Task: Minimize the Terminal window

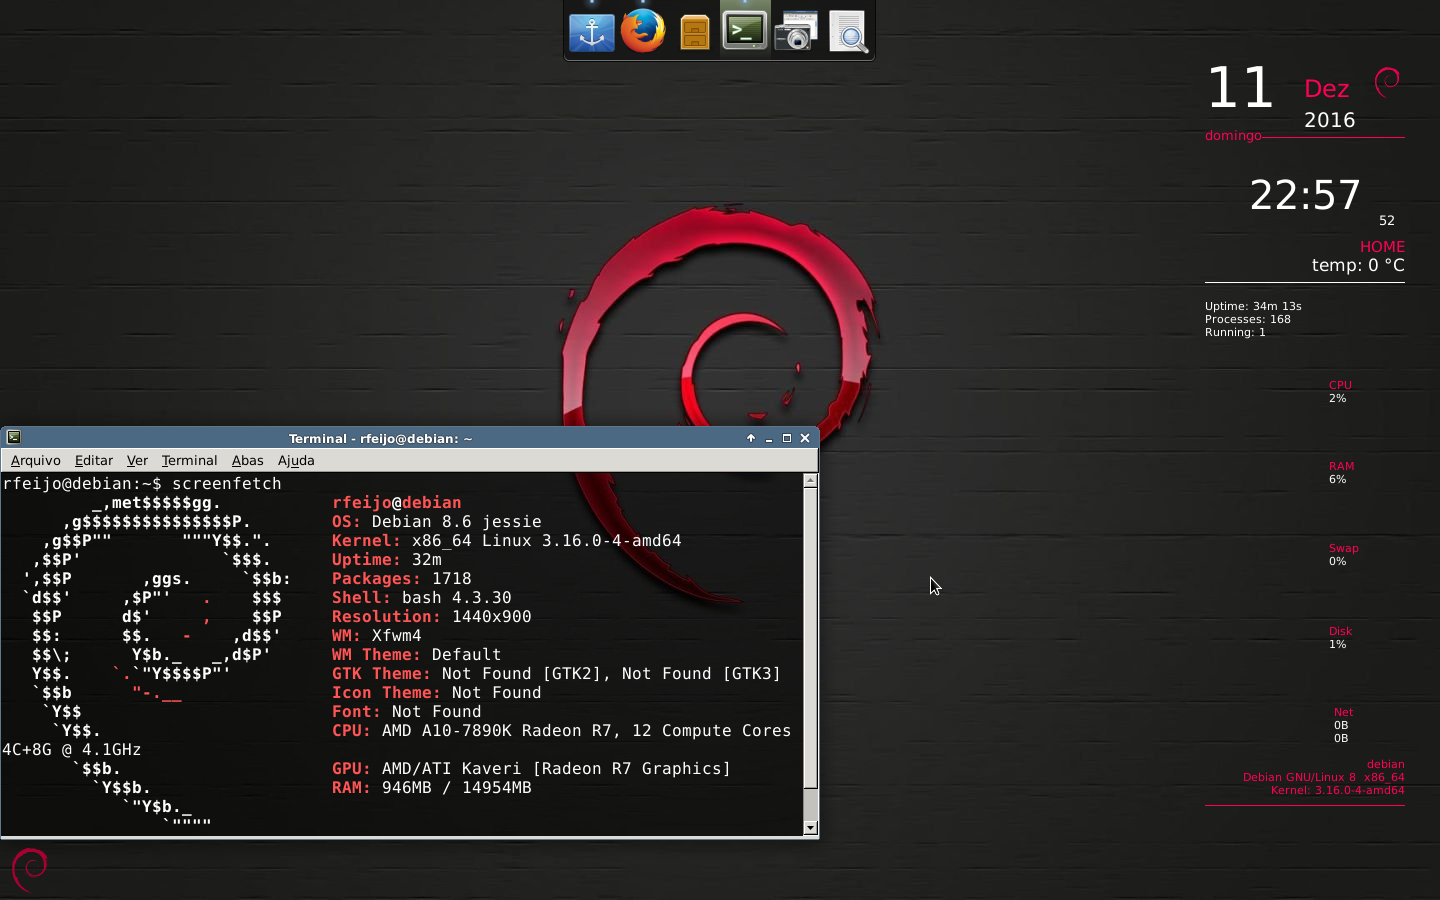Action: point(769,438)
